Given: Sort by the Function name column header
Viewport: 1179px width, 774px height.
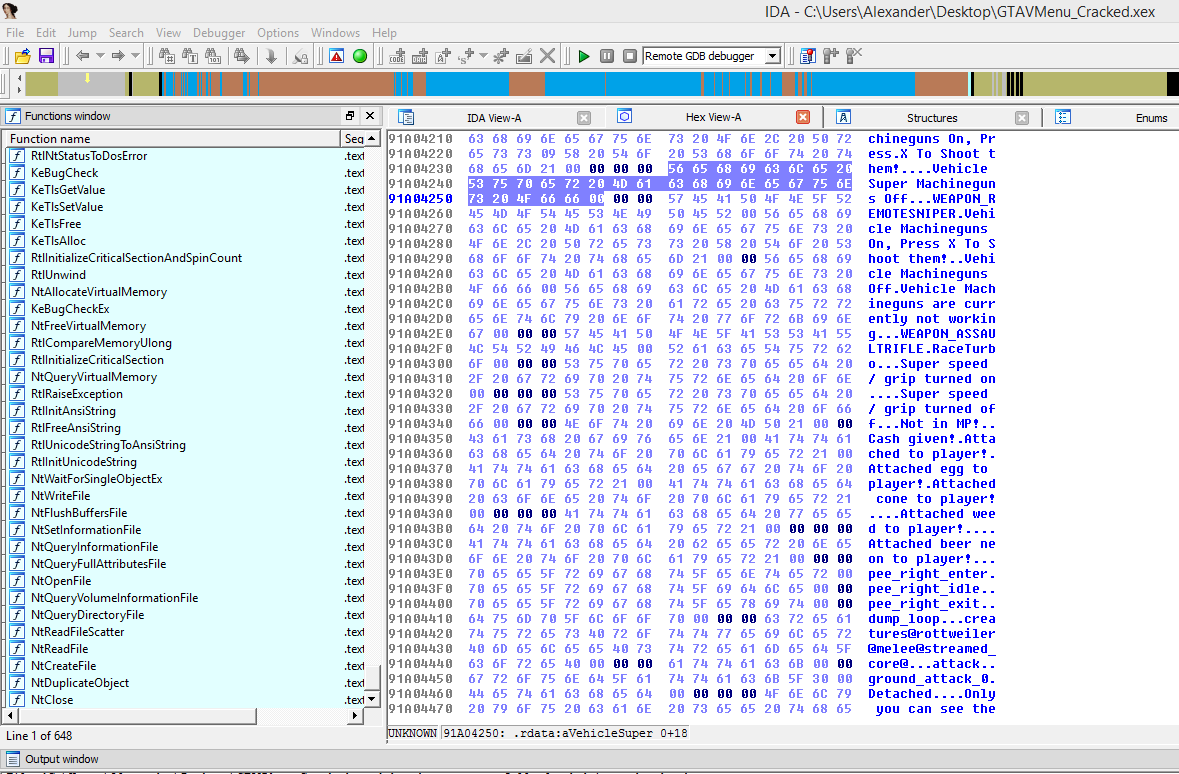Looking at the screenshot, I should [173, 138].
